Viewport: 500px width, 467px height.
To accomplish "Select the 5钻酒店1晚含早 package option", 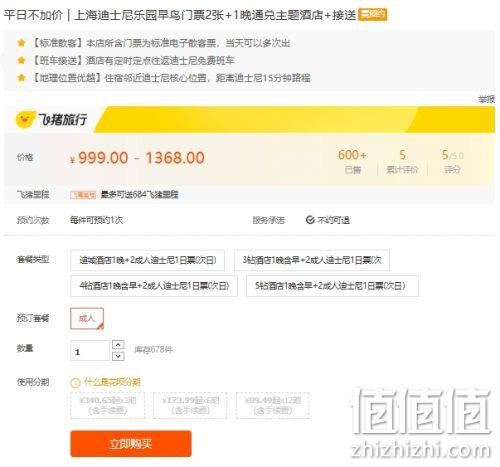I will [332, 286].
